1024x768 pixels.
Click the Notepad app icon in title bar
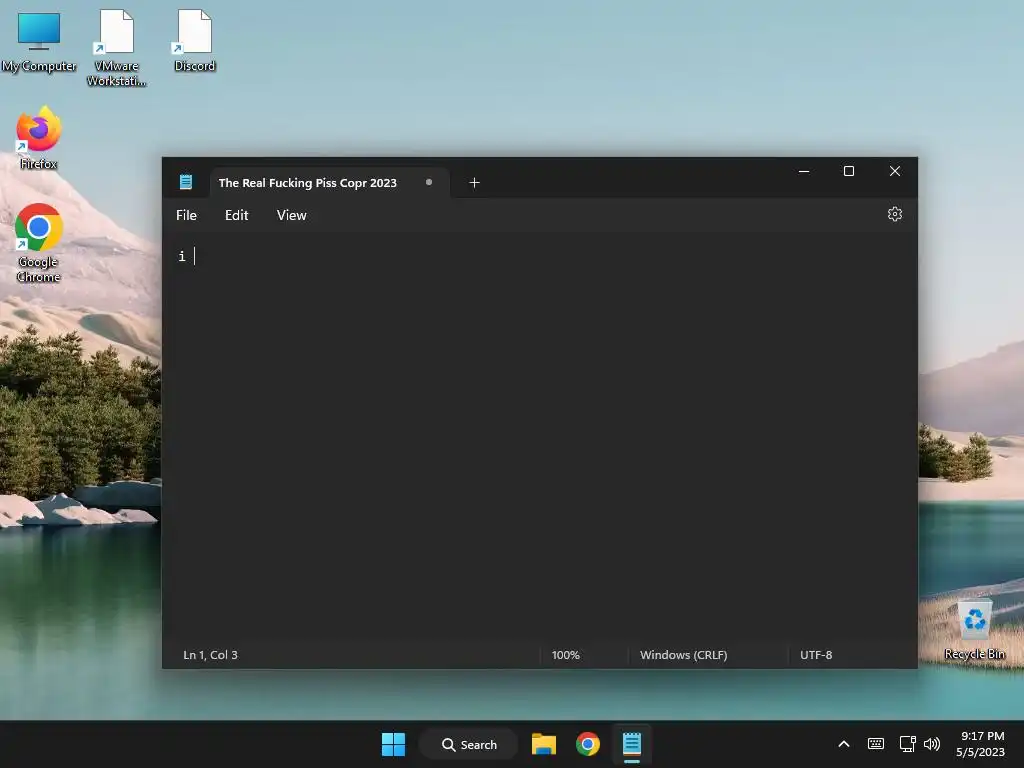click(x=186, y=182)
